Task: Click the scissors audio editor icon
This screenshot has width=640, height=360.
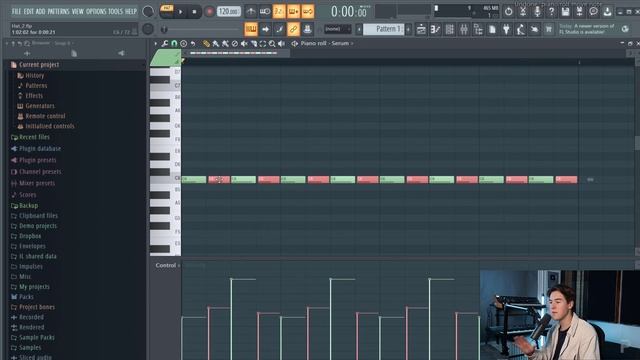Action: pyautogui.click(x=523, y=11)
